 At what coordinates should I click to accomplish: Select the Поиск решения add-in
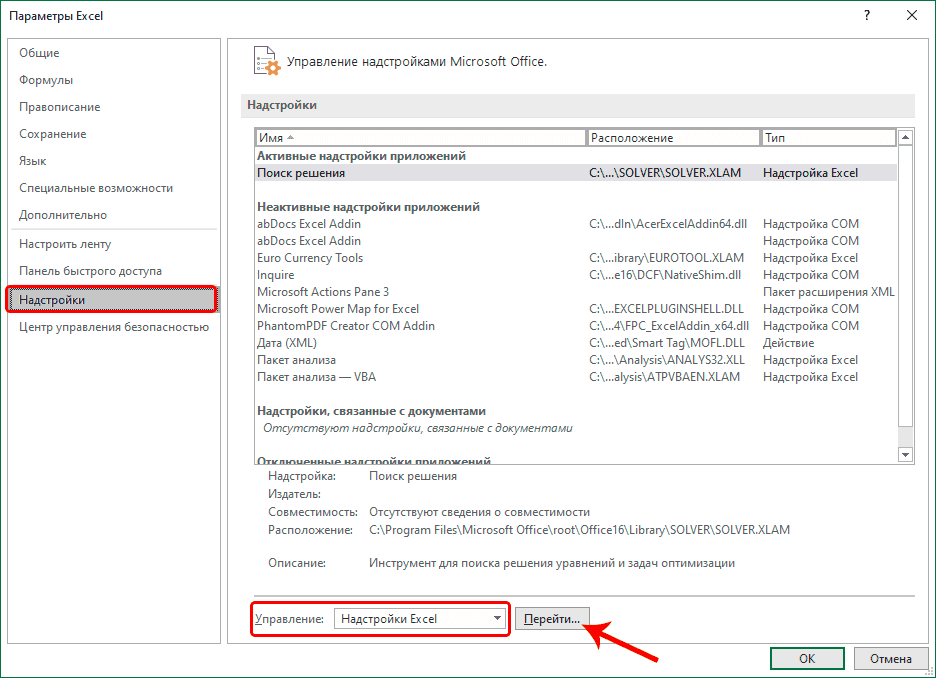pyautogui.click(x=300, y=172)
